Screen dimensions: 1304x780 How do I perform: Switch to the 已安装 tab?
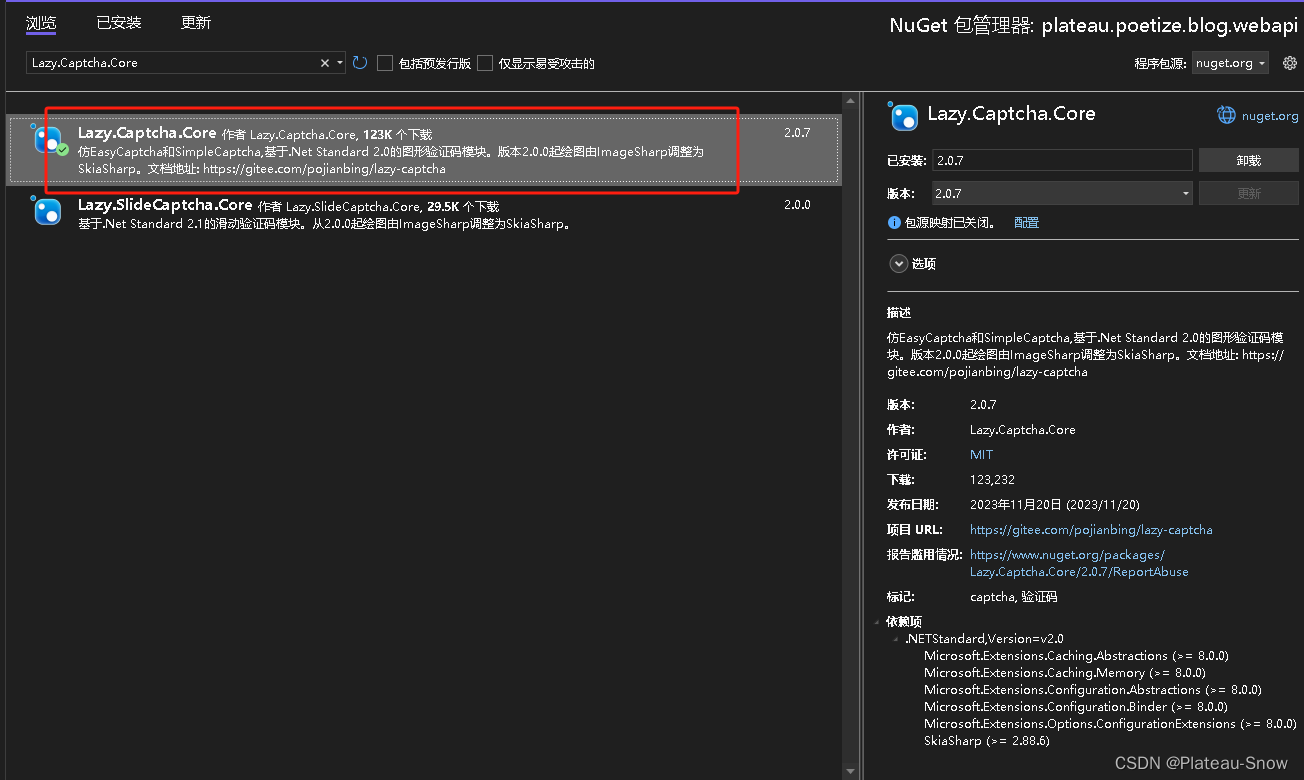pyautogui.click(x=118, y=22)
